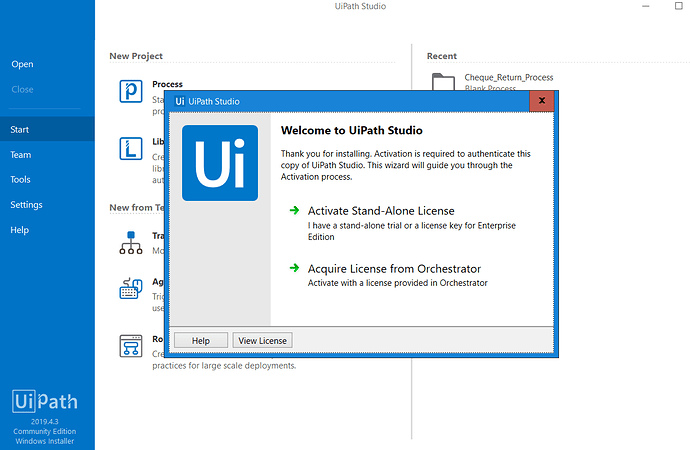
Task: Pick the Agent Process keyboard-mouse icon
Action: (x=131, y=289)
